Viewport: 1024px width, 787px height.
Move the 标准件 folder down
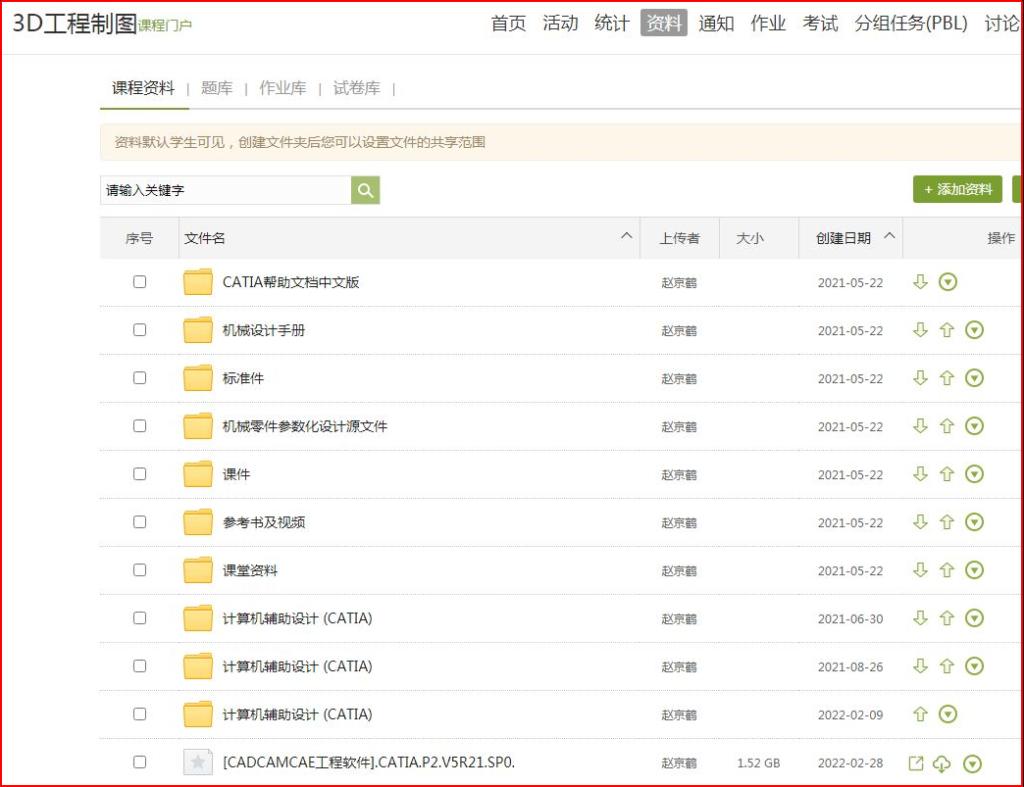[x=921, y=378]
